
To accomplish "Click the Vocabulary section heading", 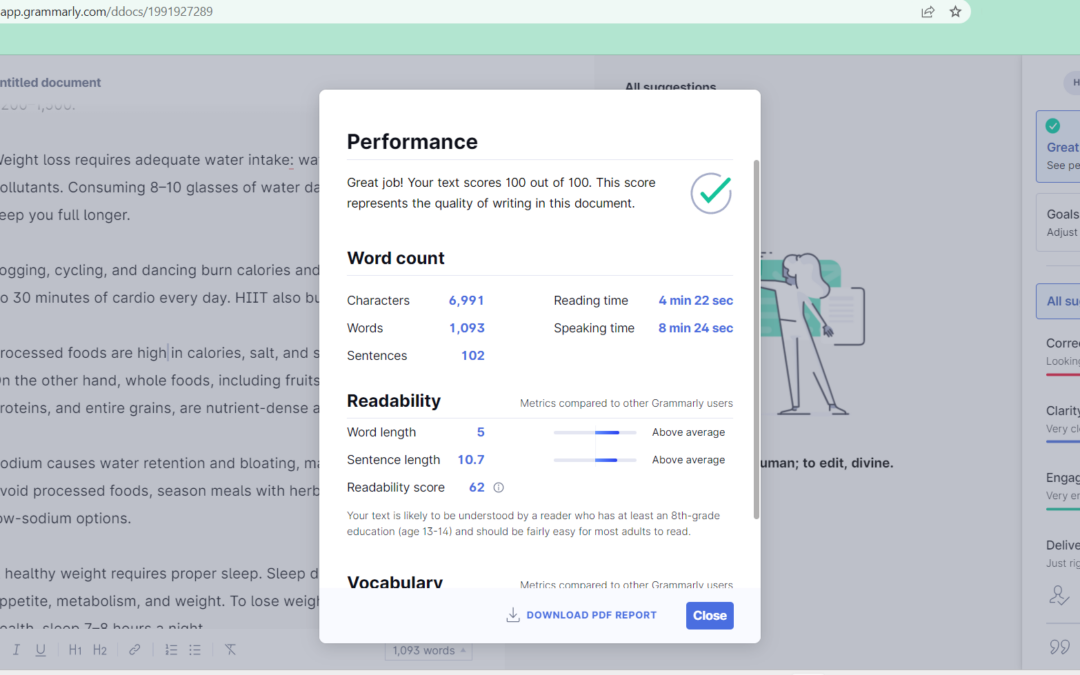I will tap(395, 582).
